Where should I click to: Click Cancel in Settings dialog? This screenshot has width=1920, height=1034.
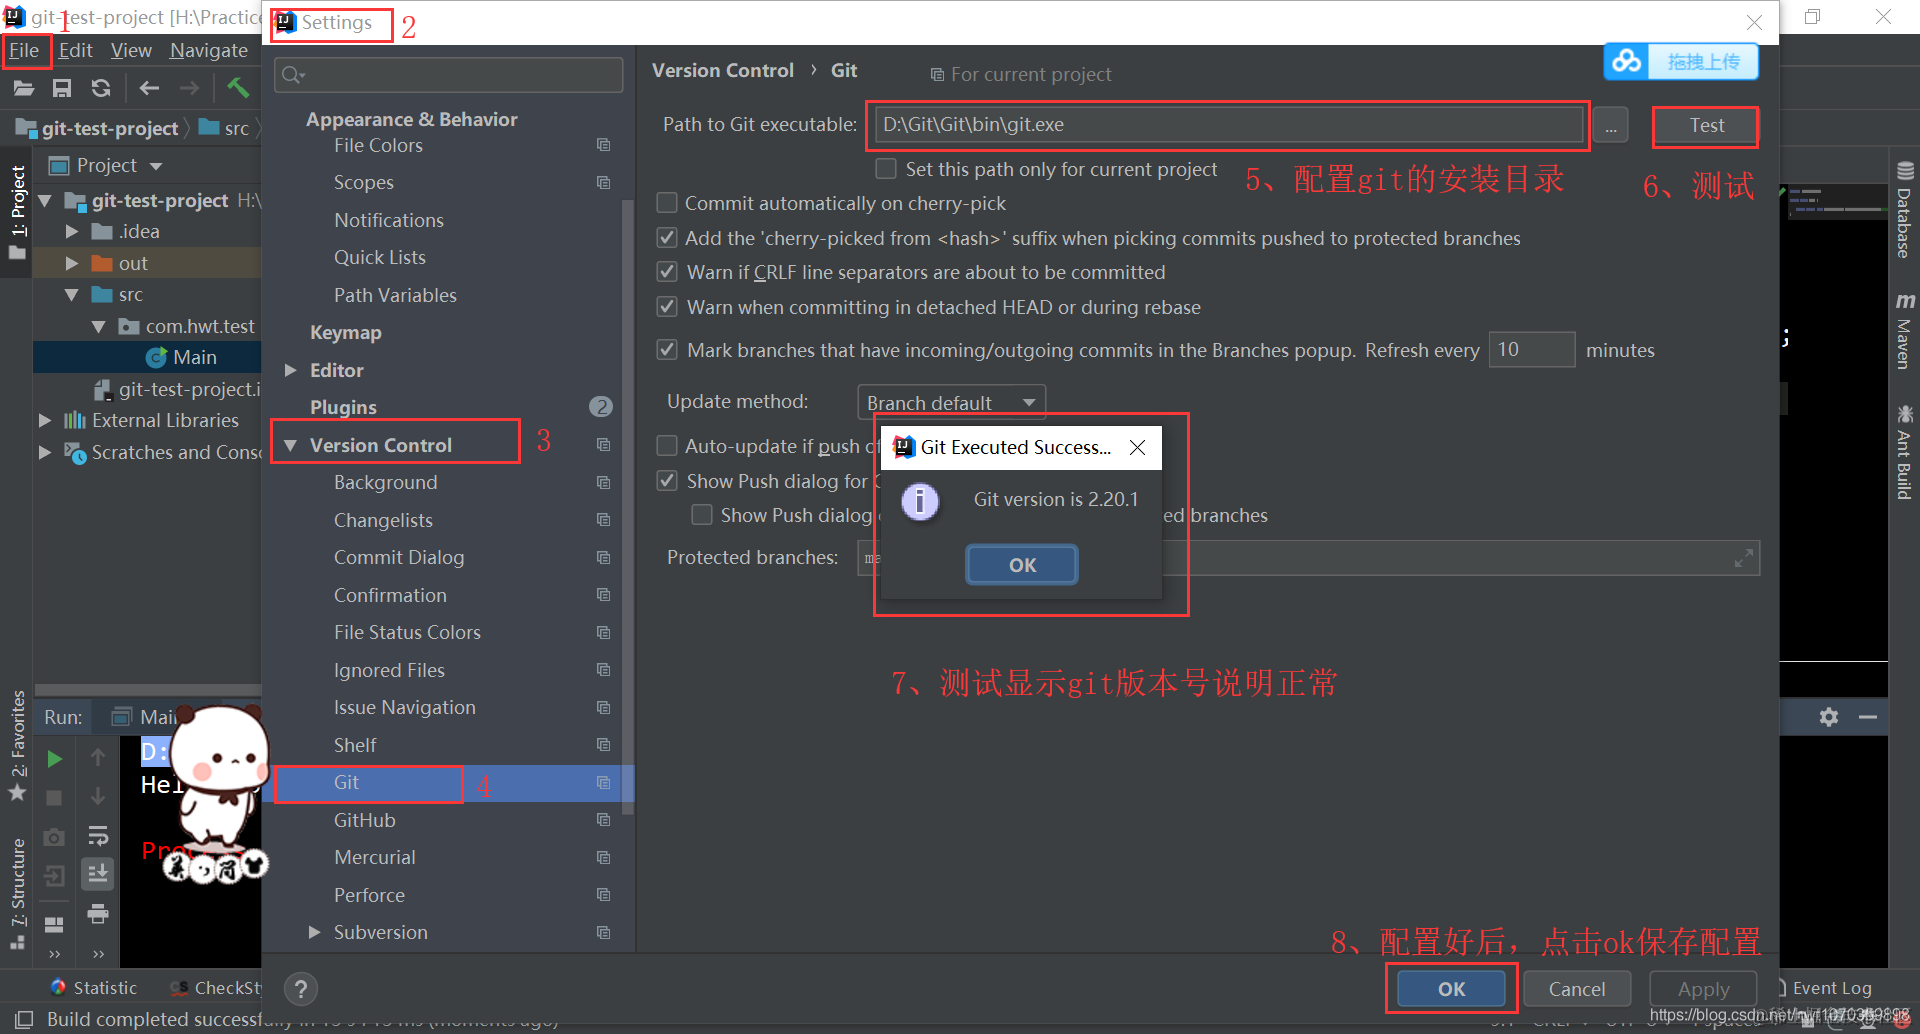point(1577,989)
